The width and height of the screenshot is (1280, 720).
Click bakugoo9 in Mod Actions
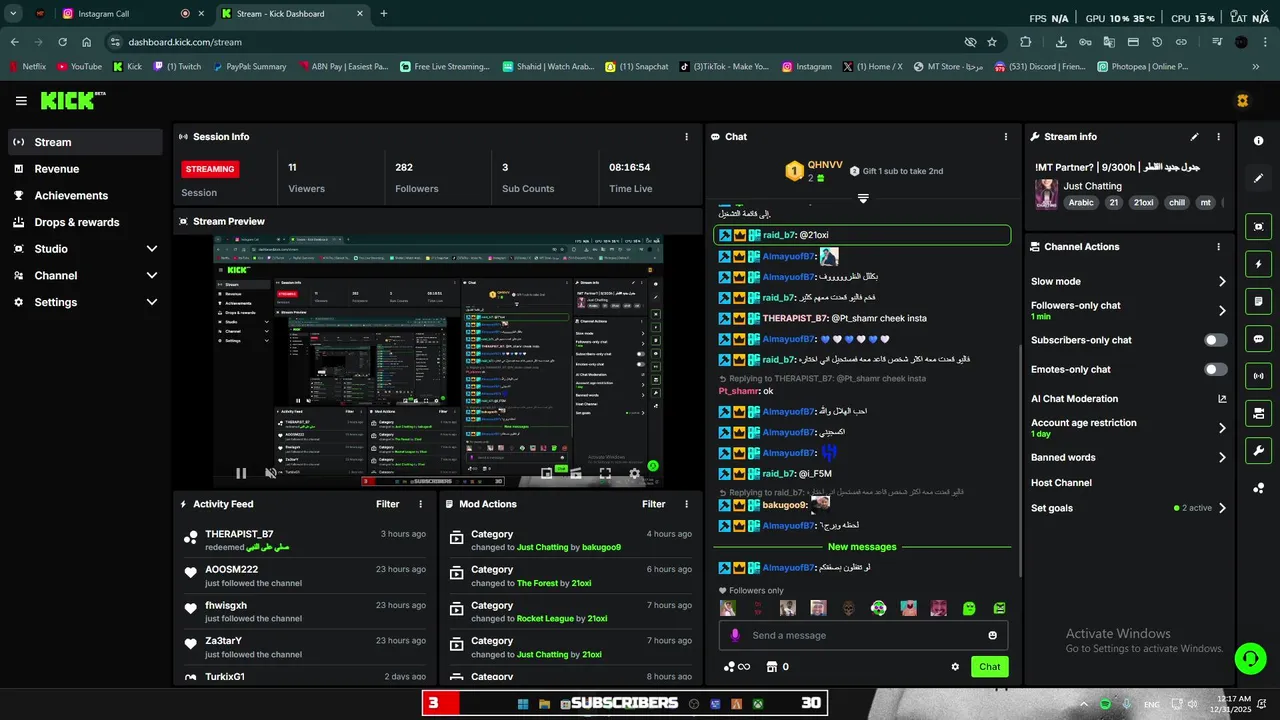tap(602, 547)
